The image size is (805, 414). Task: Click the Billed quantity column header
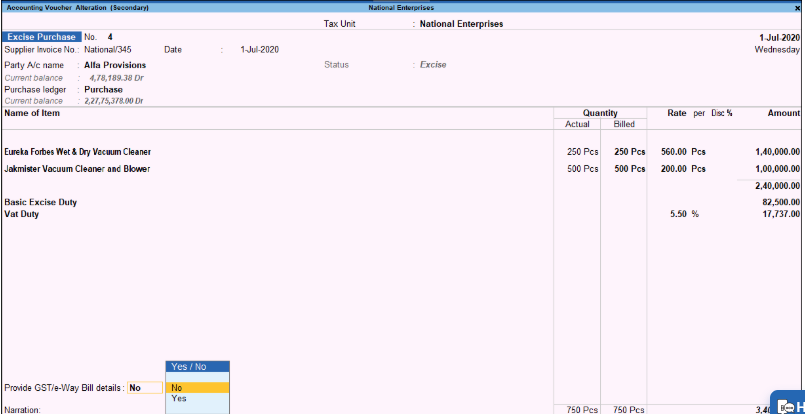click(624, 124)
